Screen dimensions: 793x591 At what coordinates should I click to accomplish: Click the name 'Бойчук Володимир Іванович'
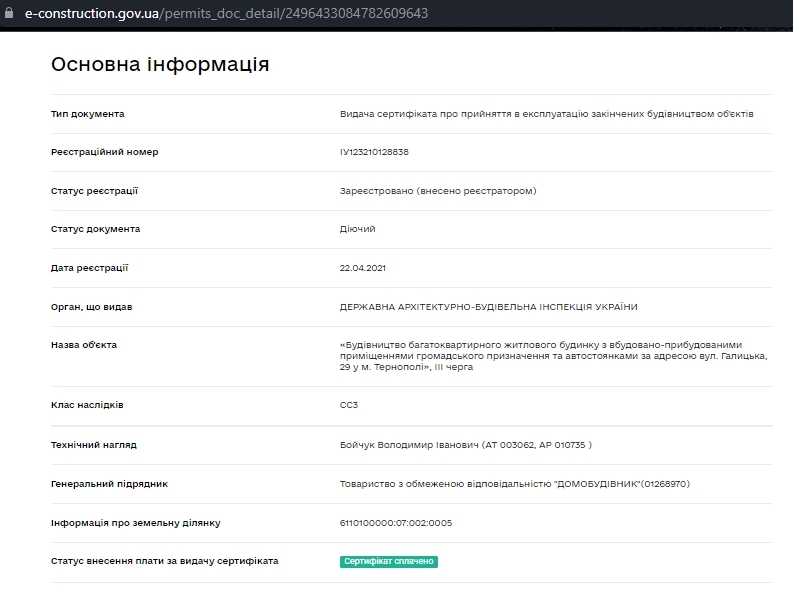[x=409, y=445]
